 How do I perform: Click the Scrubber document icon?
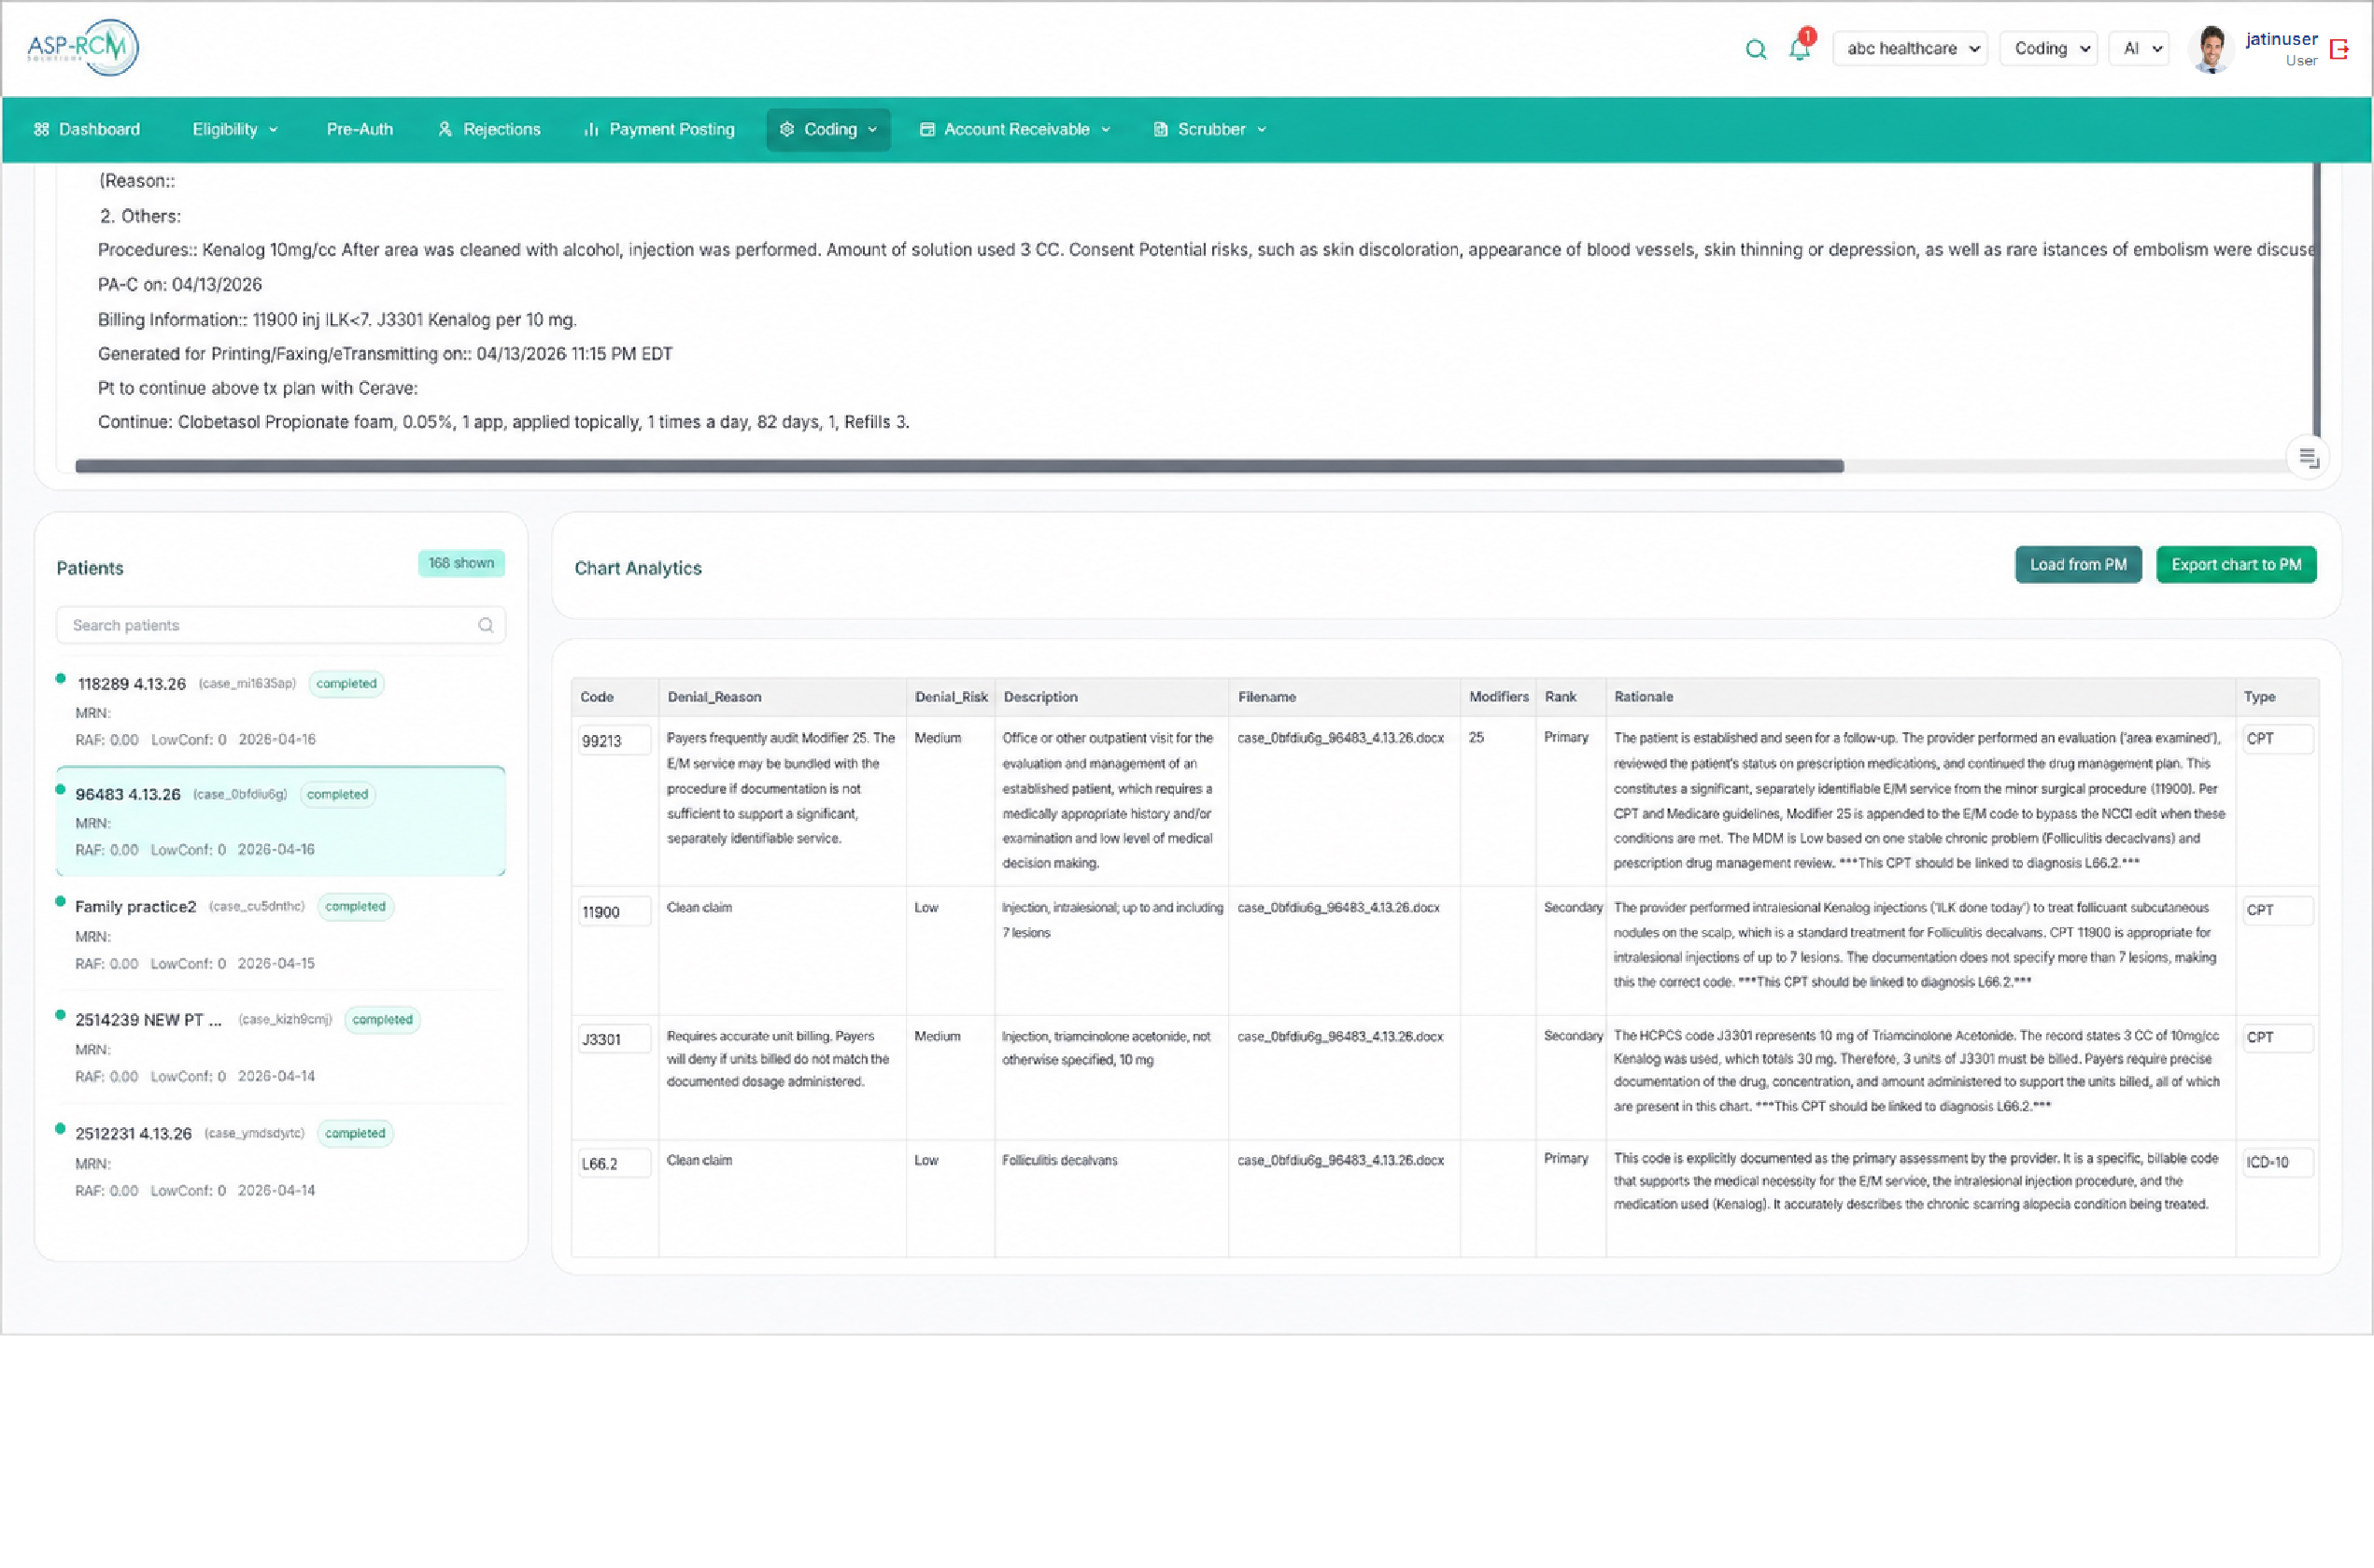[1161, 129]
